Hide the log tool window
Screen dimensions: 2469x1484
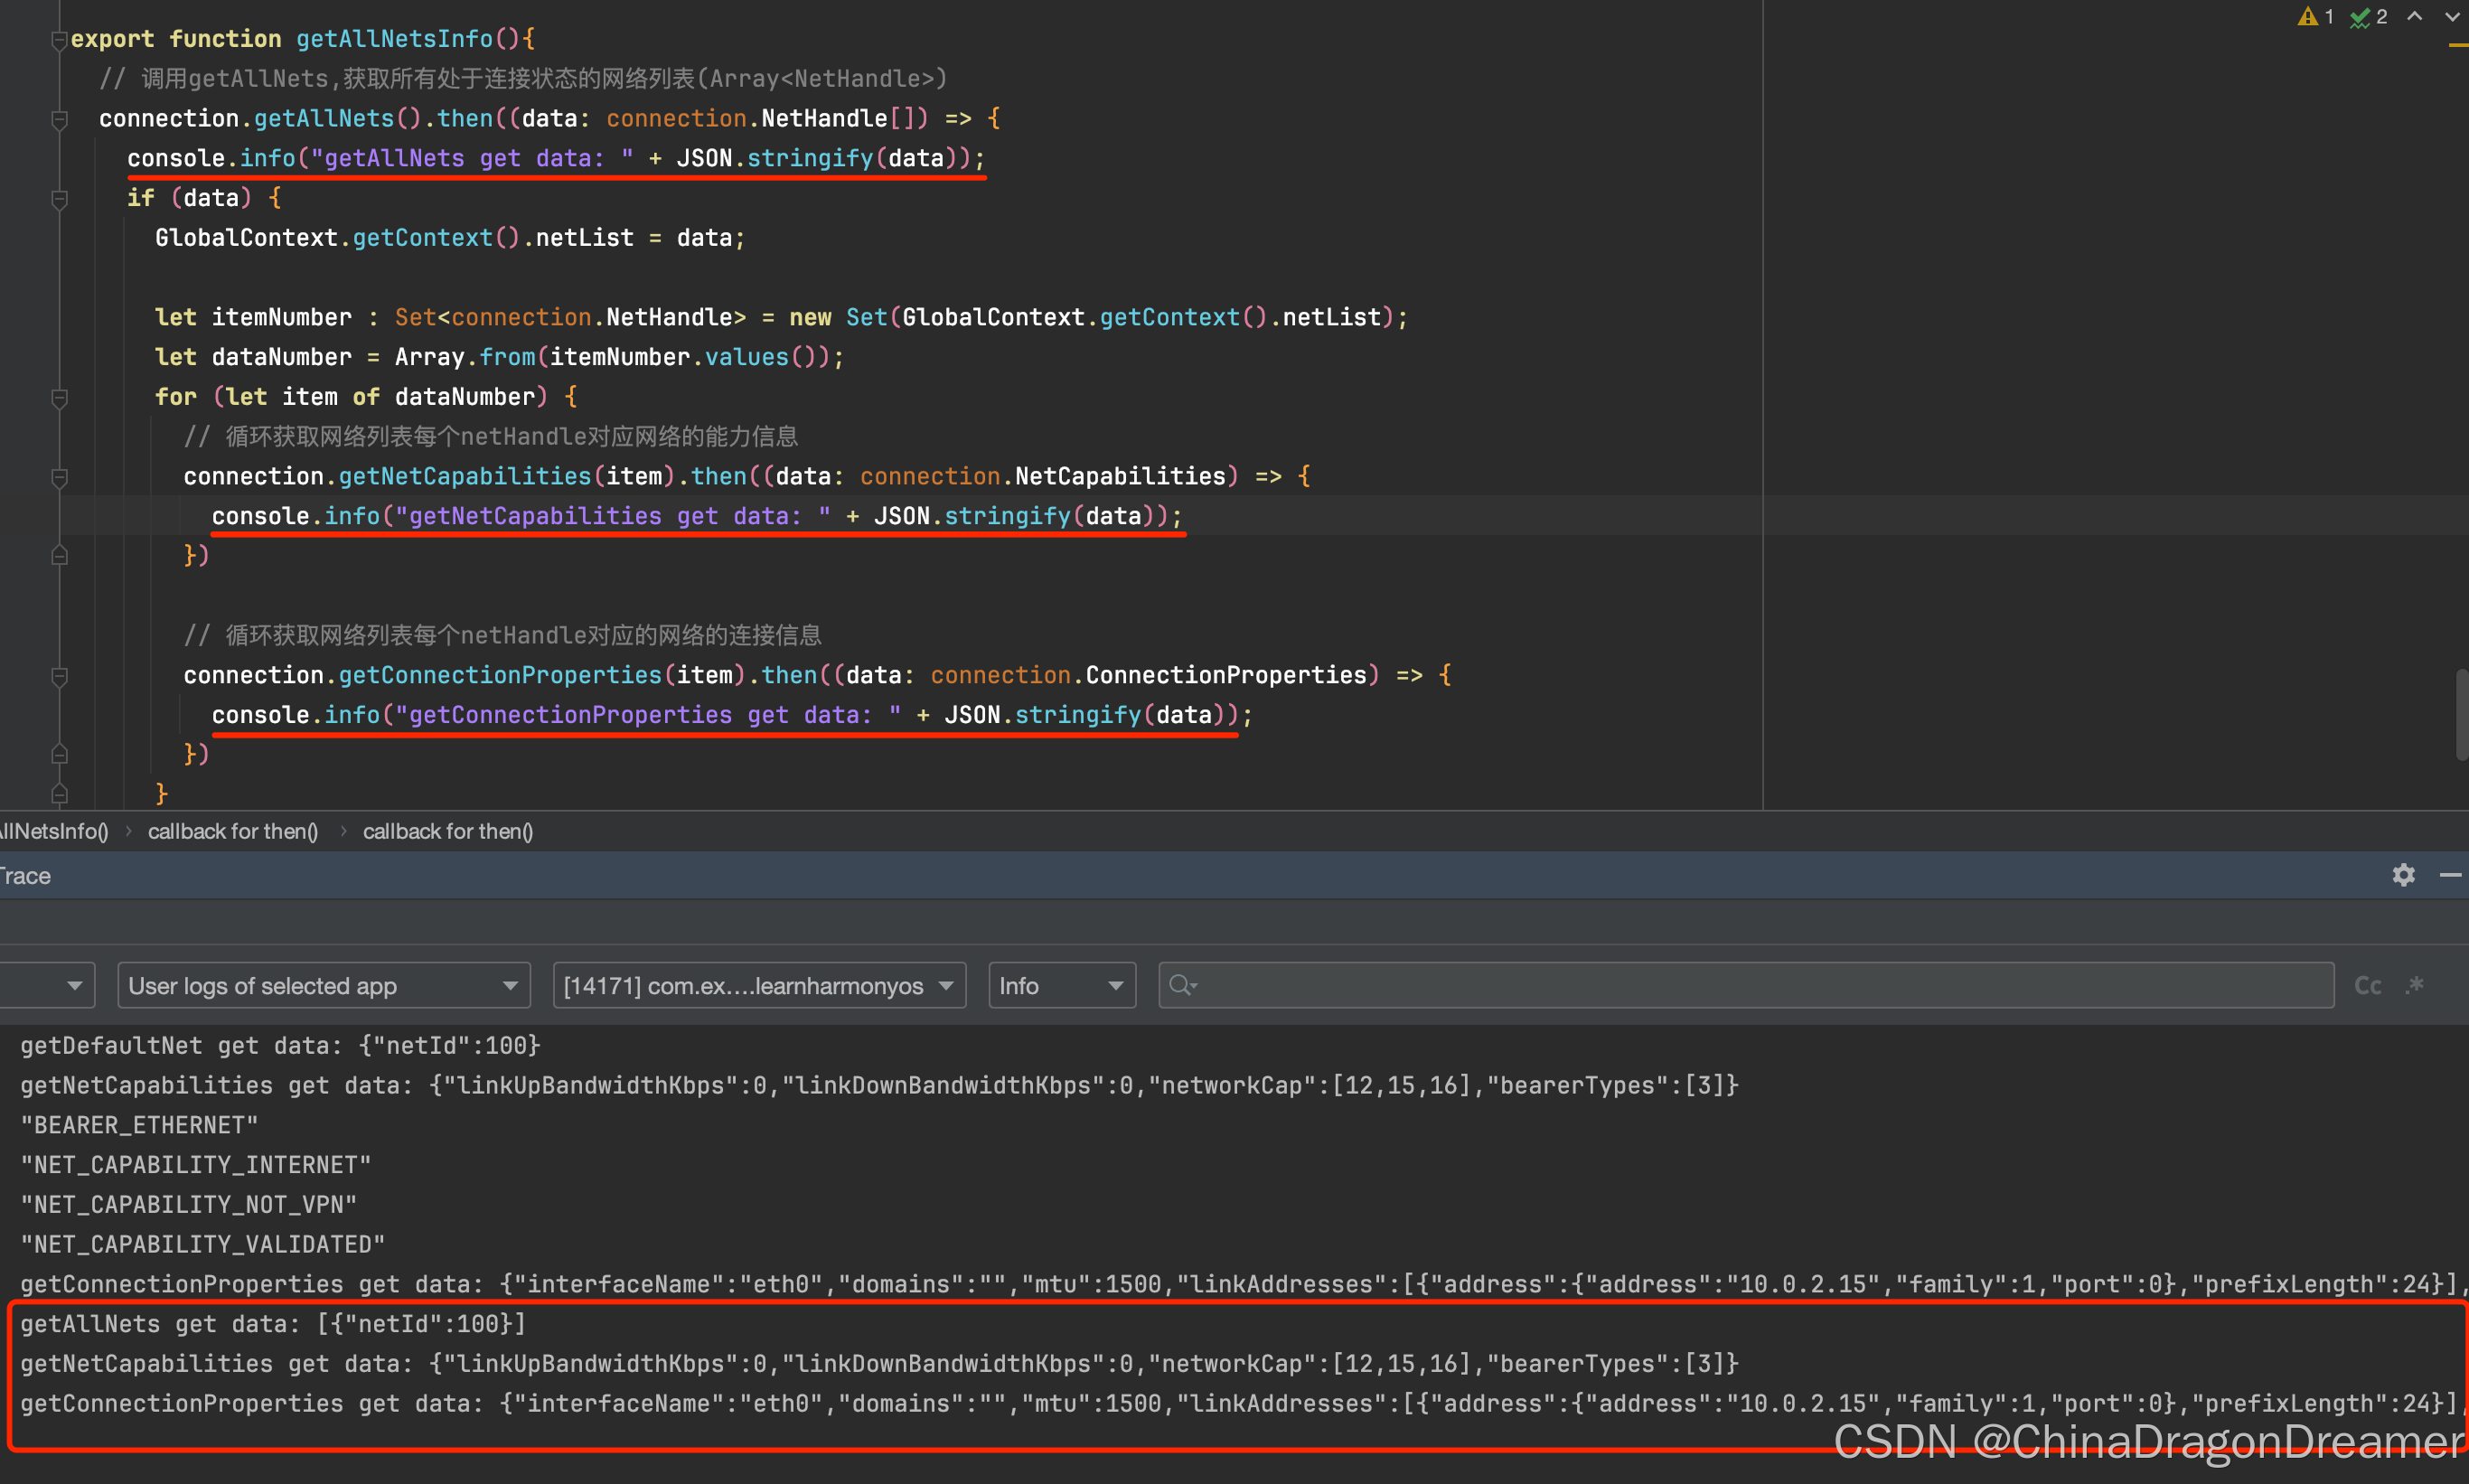2450,875
